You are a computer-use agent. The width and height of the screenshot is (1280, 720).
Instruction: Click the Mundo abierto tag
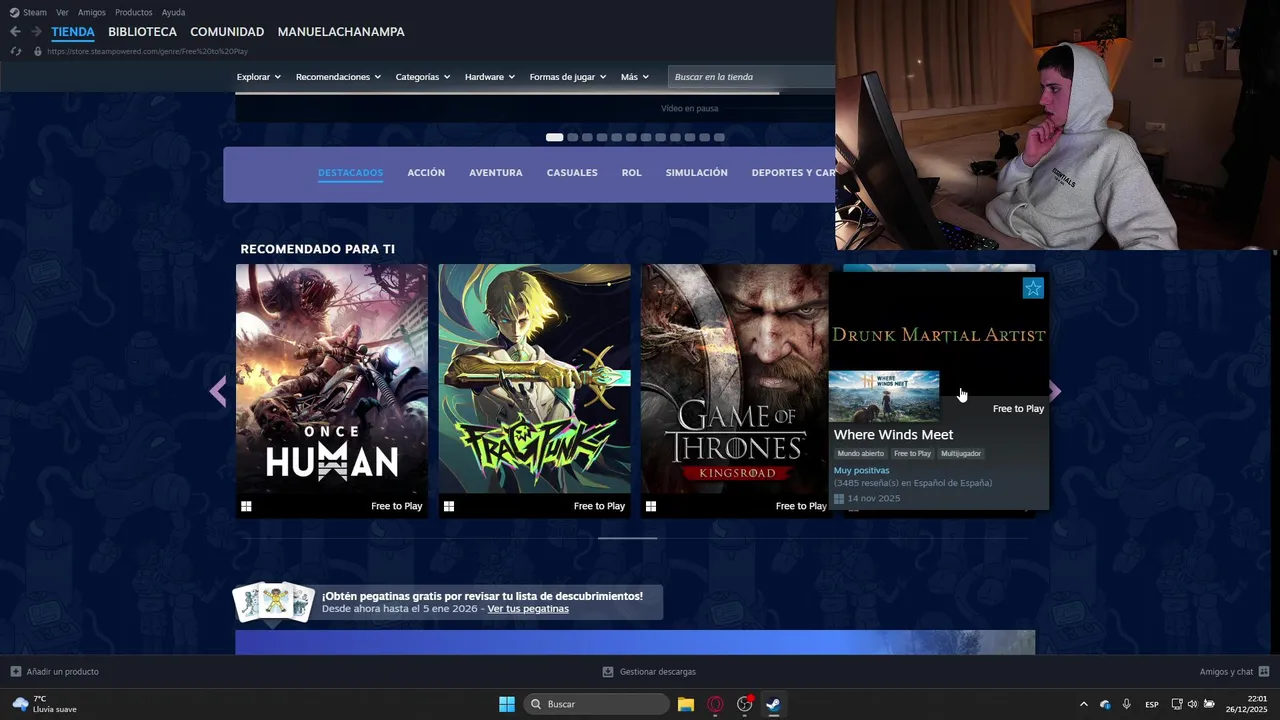861,454
